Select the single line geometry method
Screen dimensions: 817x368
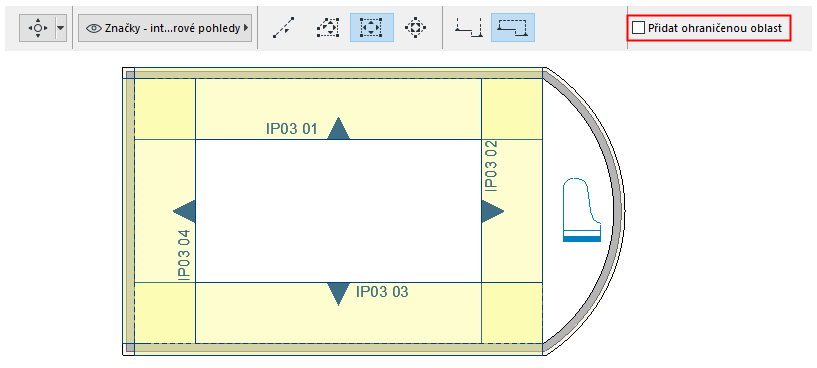(x=283, y=28)
